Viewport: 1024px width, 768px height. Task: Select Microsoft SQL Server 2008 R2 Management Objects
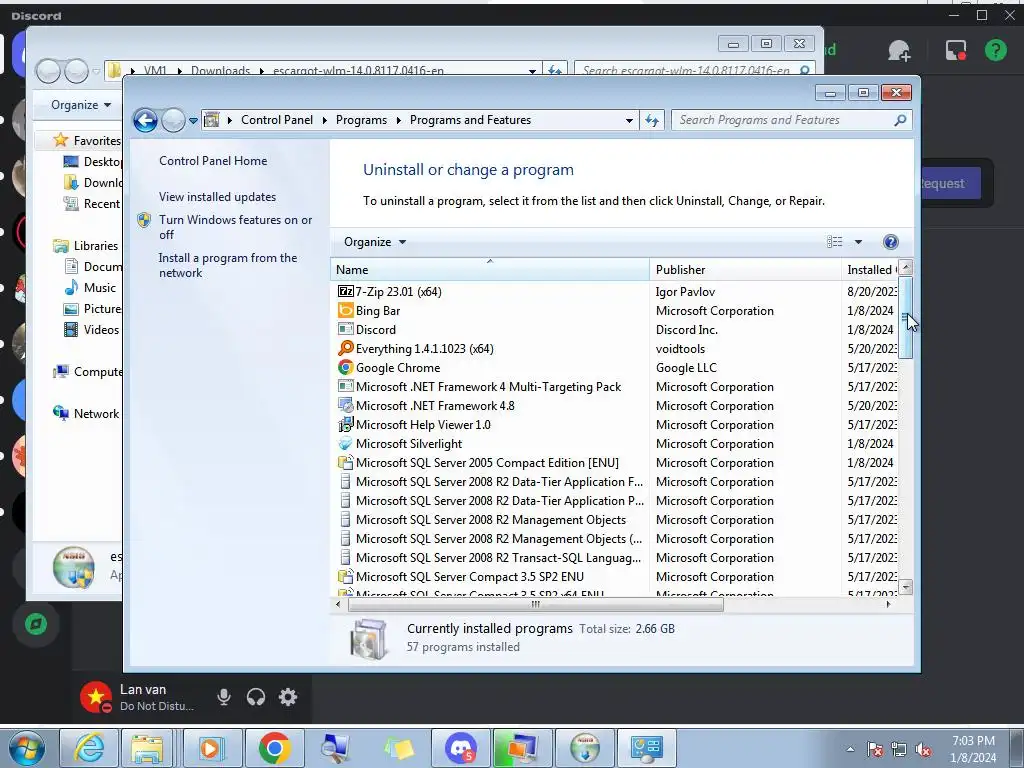(490, 520)
